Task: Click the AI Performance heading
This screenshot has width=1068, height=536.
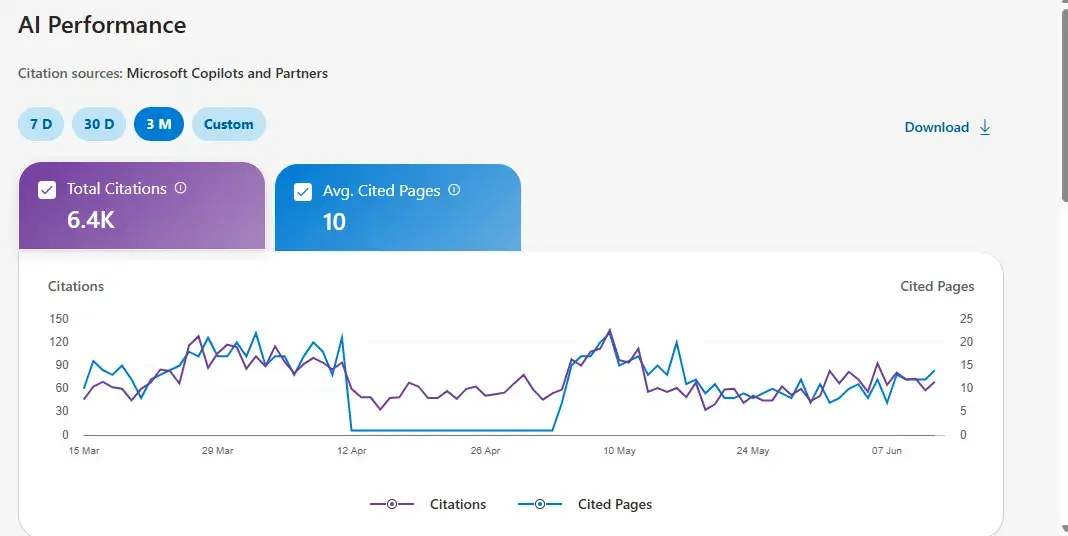Action: pos(102,25)
